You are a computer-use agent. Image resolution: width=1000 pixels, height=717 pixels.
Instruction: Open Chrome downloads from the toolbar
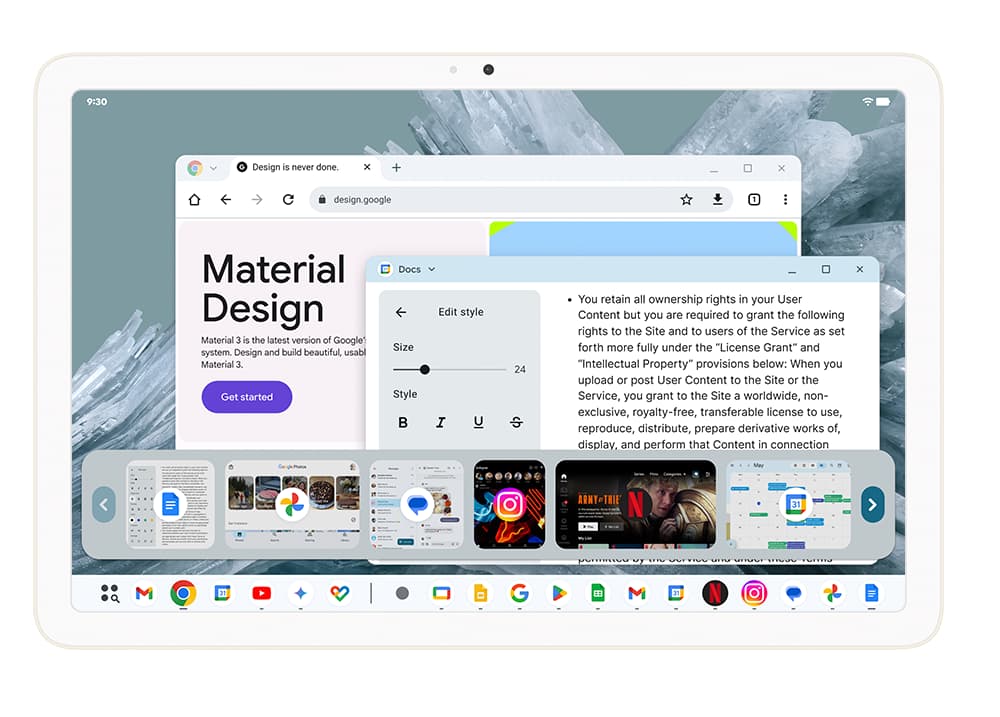coord(718,199)
